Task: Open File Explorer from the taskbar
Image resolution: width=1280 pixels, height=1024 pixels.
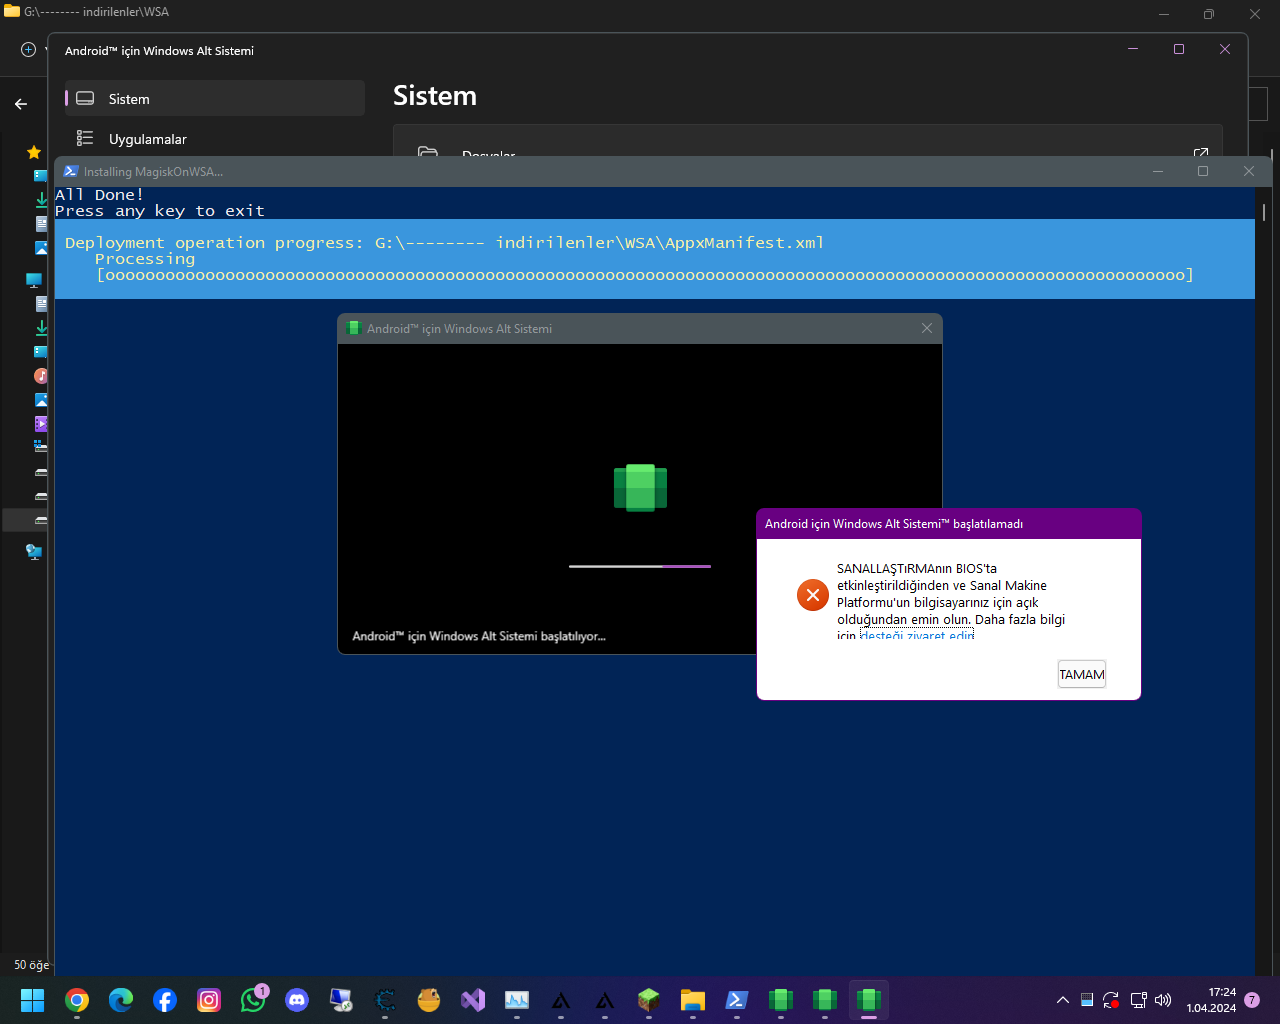Action: (693, 1000)
